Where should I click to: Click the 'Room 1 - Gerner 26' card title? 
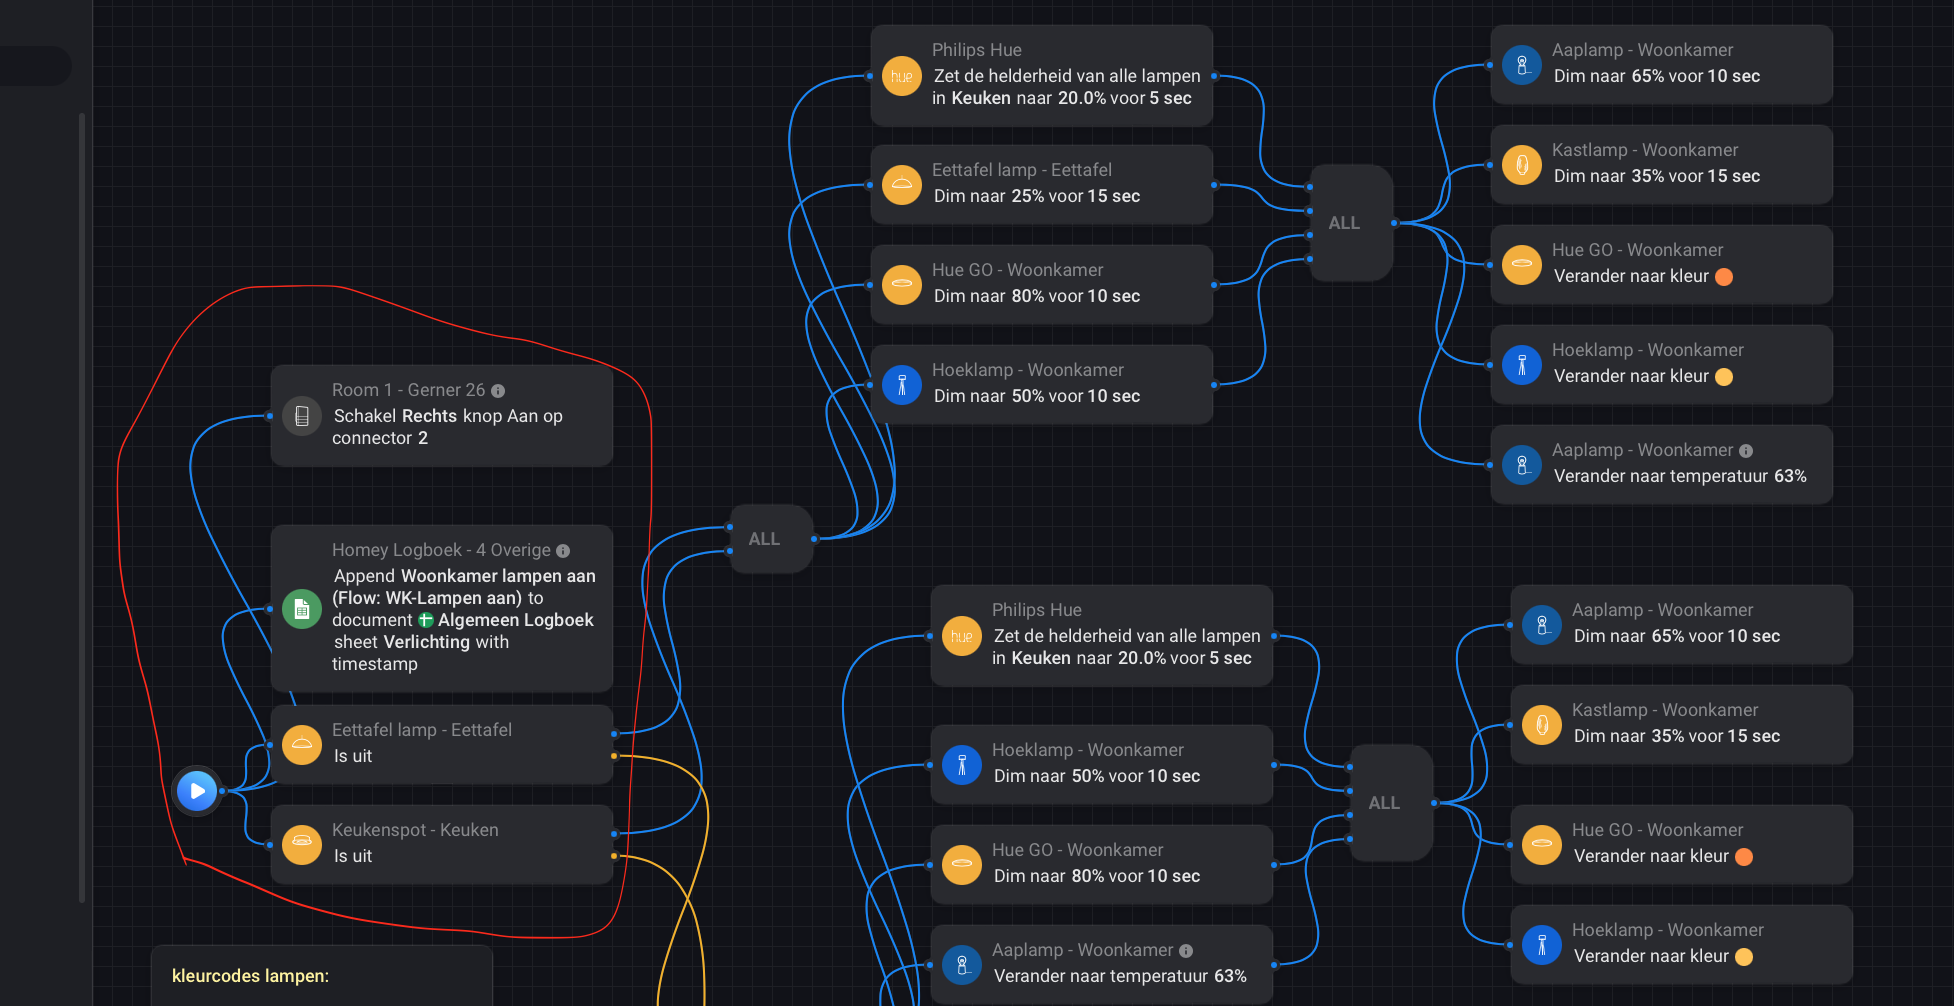pos(408,390)
